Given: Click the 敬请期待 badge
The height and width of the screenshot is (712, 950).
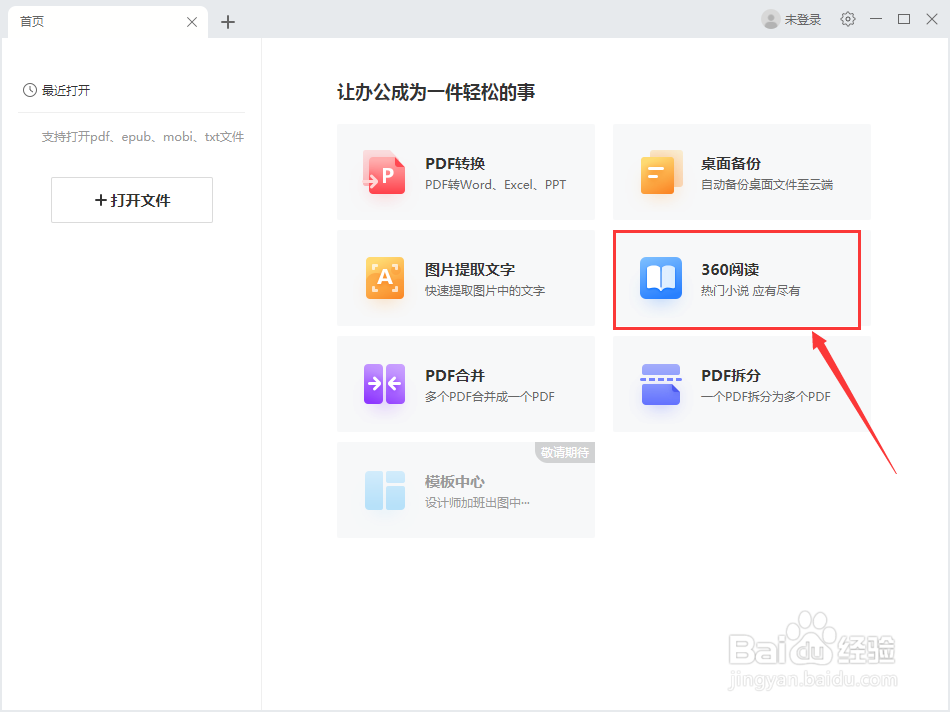Looking at the screenshot, I should tap(565, 452).
